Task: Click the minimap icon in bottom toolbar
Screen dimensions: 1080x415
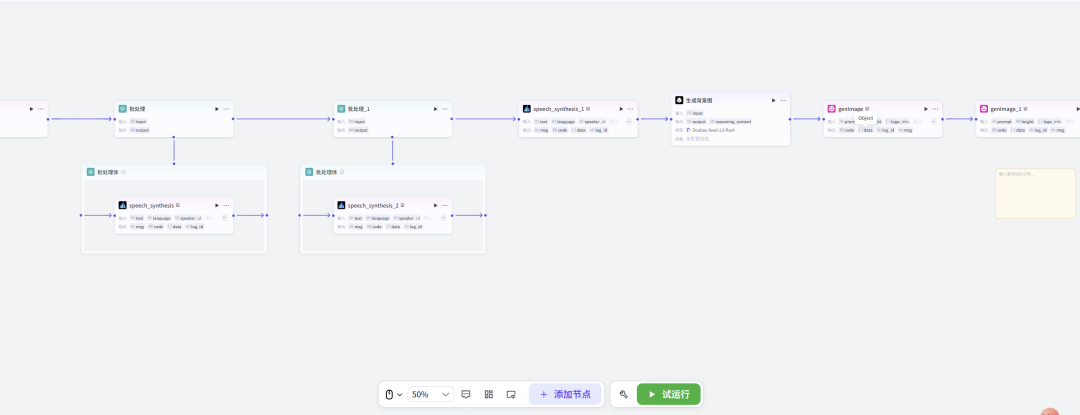Action: pyautogui.click(x=511, y=394)
